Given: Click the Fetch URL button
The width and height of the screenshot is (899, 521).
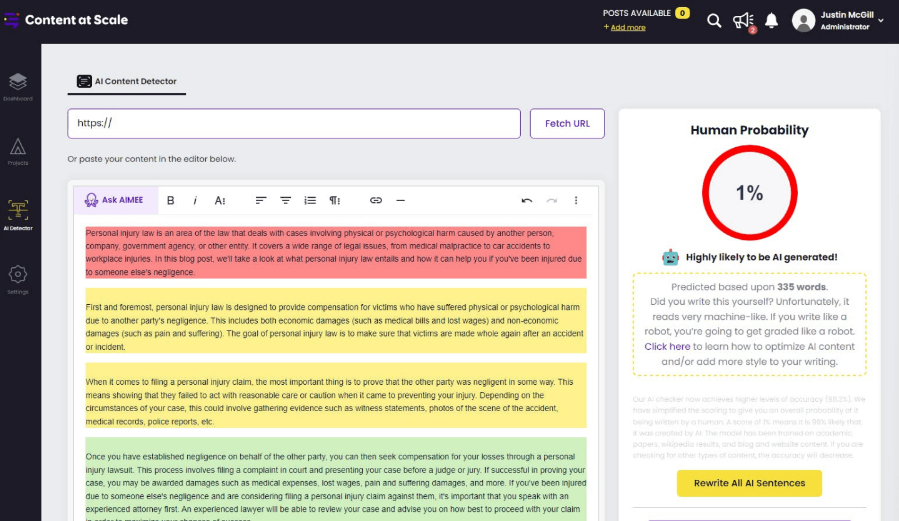Looking at the screenshot, I should 567,123.
